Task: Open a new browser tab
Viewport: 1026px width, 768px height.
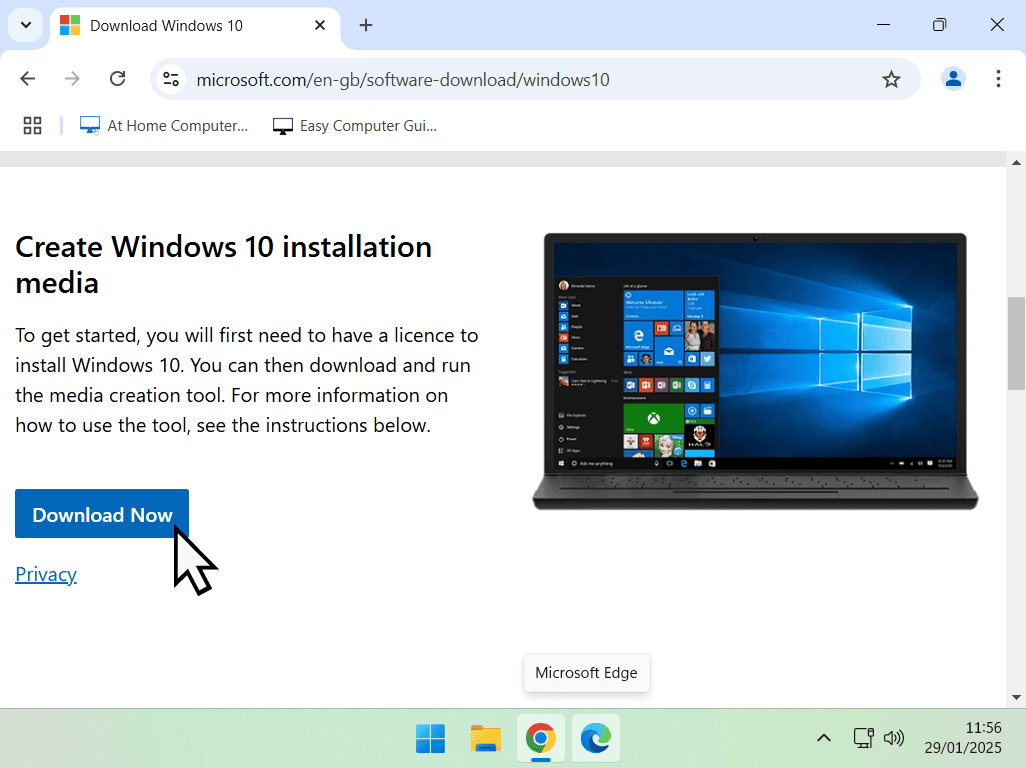Action: pos(365,25)
